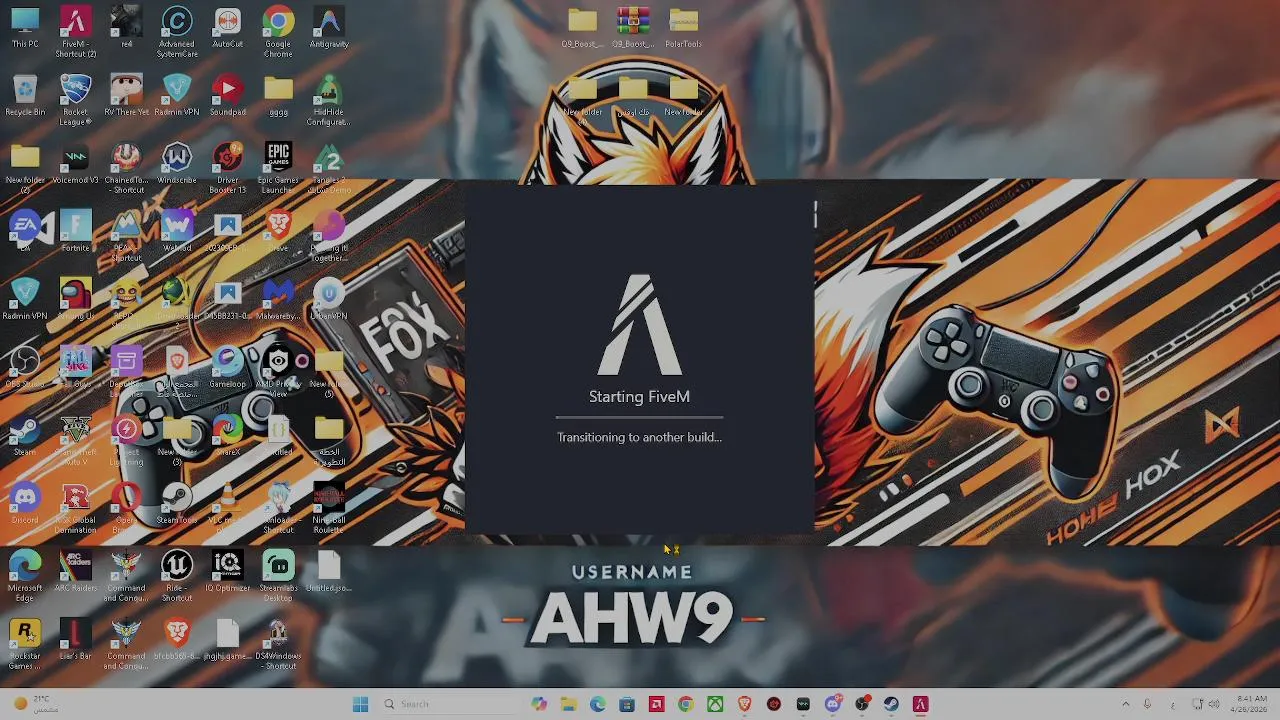Image resolution: width=1280 pixels, height=720 pixels.
Task: Open the Rockstar Games Launcher desktop icon
Action: coord(25,644)
